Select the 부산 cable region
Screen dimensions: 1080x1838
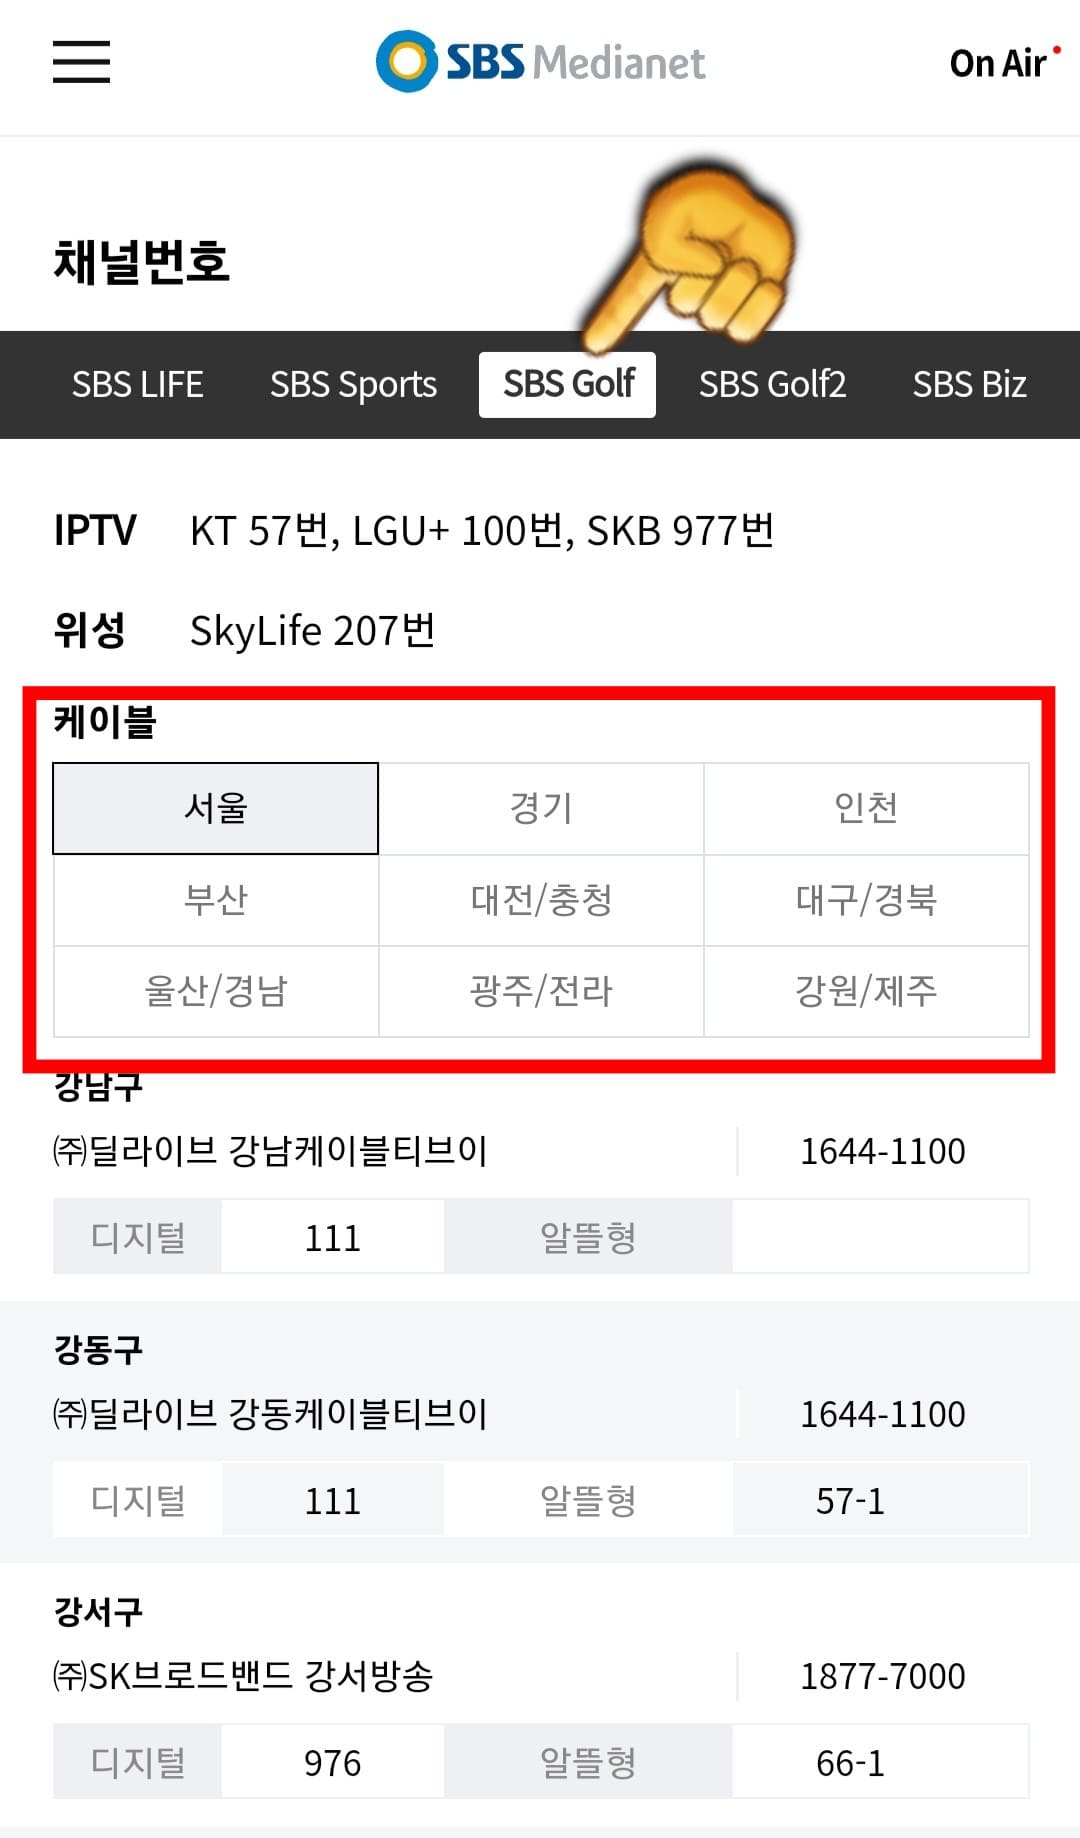215,899
